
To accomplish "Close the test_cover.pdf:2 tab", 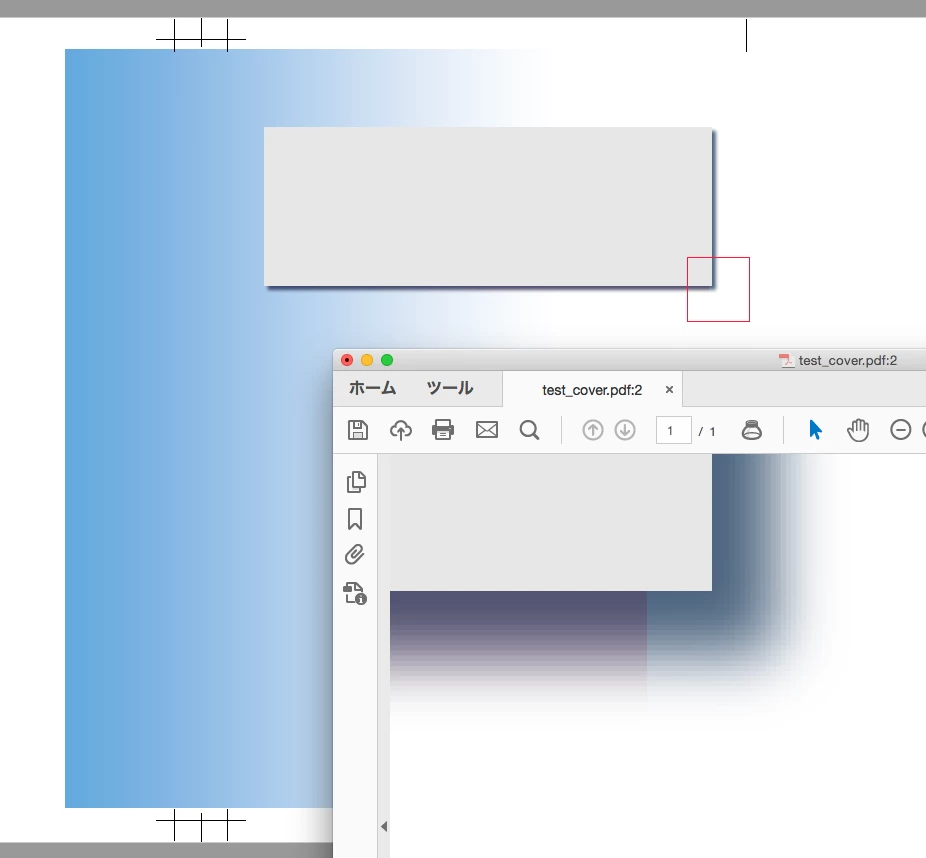I will coord(669,390).
